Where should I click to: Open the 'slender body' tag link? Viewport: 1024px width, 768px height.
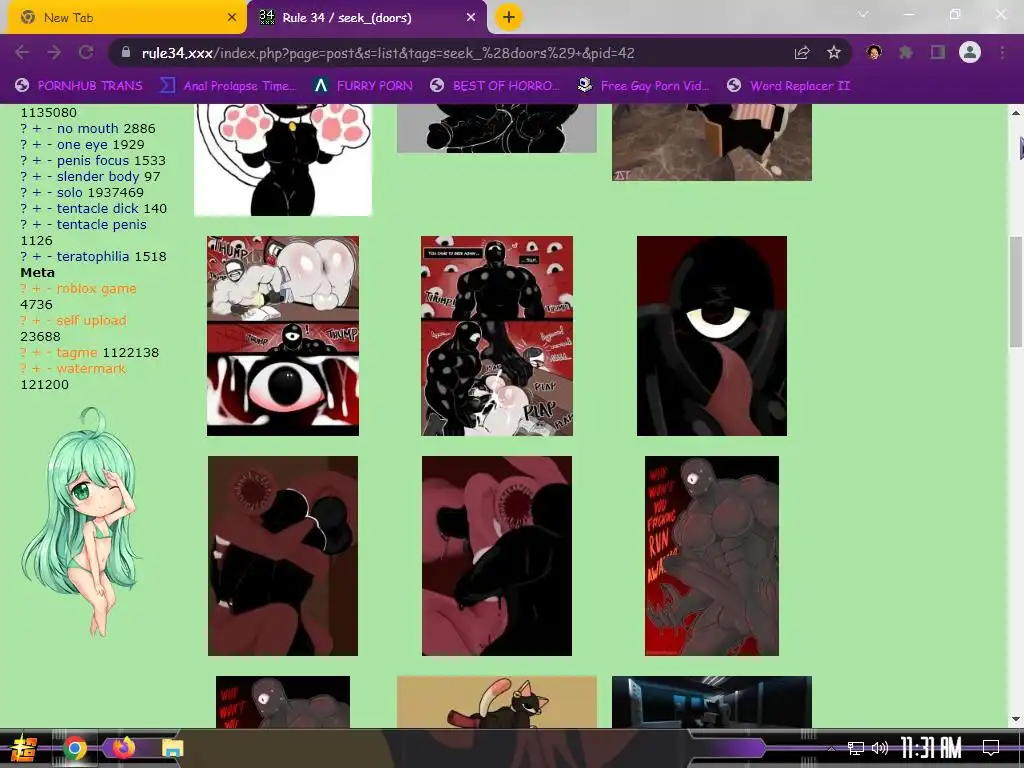click(98, 176)
